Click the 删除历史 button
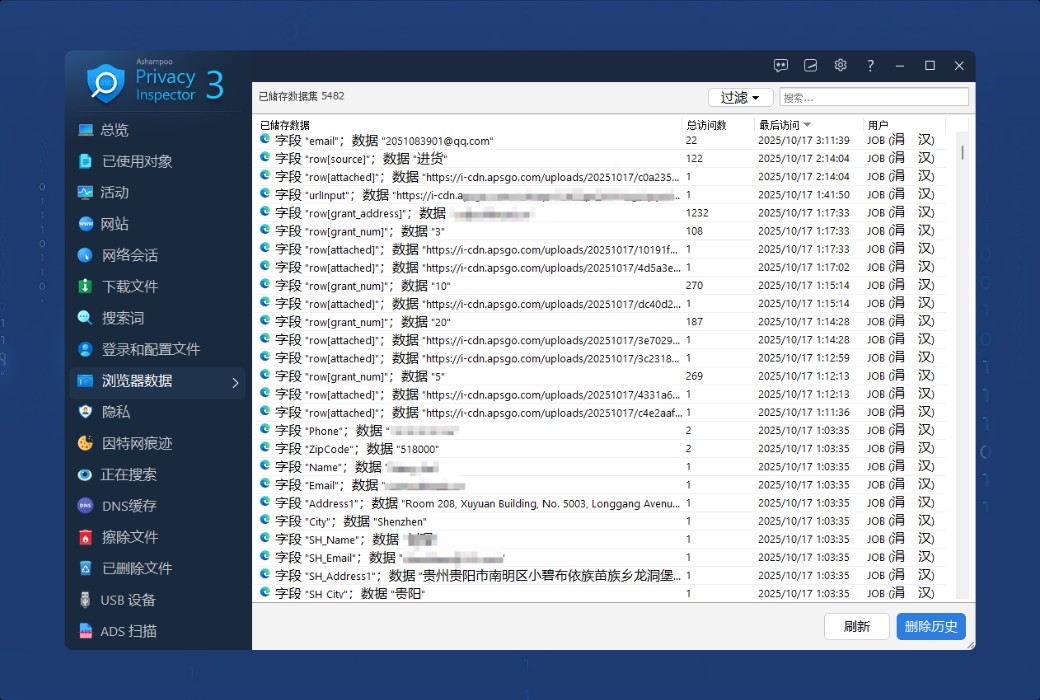1040x700 pixels. click(931, 627)
